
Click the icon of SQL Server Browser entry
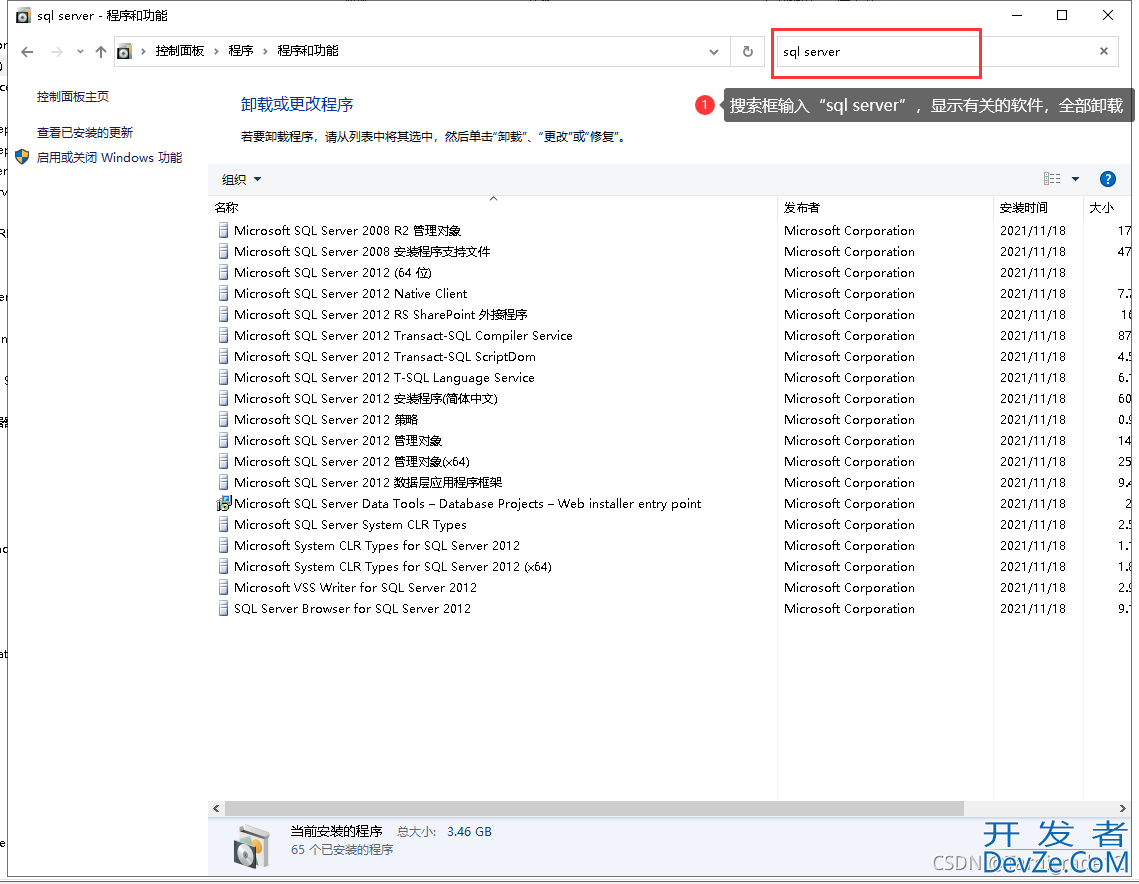(x=224, y=609)
